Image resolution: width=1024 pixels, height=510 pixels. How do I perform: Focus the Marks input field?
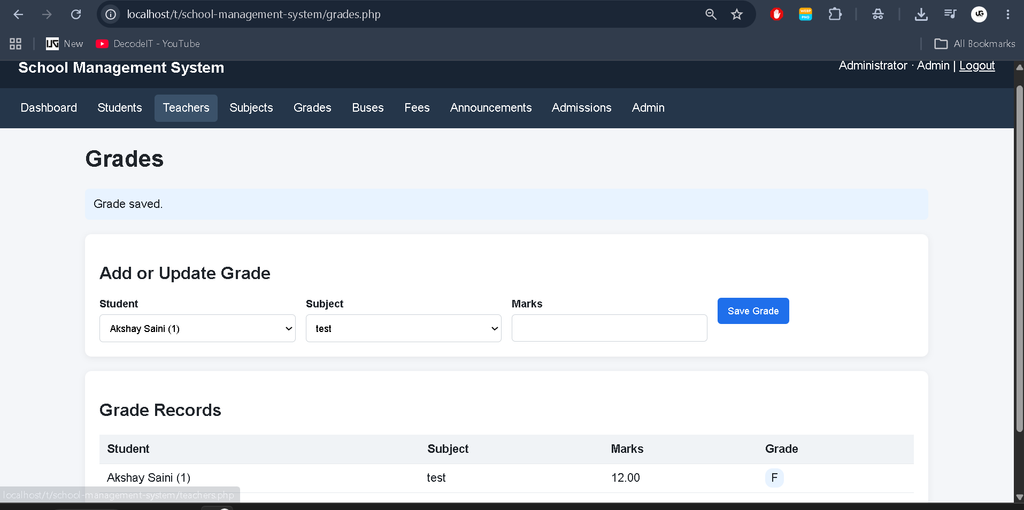click(609, 328)
